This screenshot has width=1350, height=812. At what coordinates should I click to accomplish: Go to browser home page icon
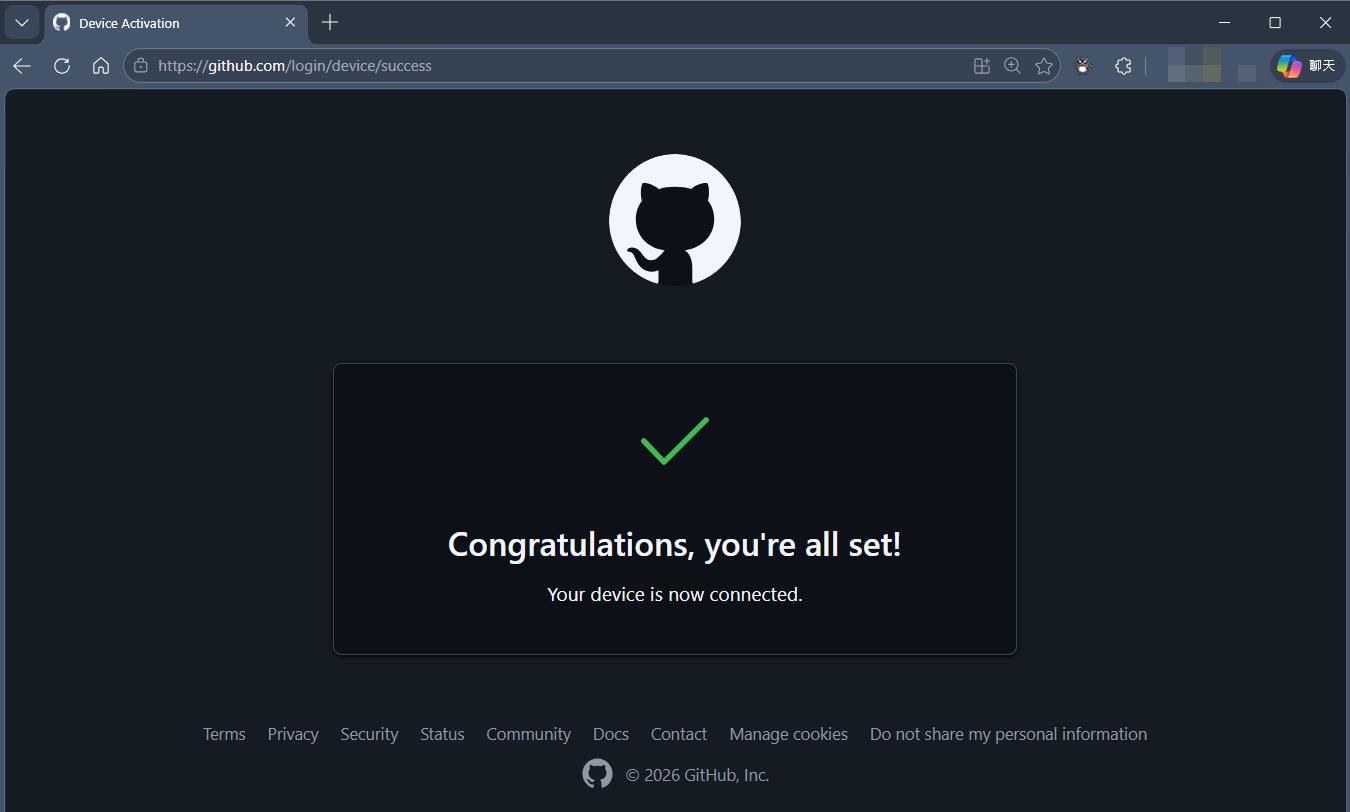pyautogui.click(x=101, y=66)
